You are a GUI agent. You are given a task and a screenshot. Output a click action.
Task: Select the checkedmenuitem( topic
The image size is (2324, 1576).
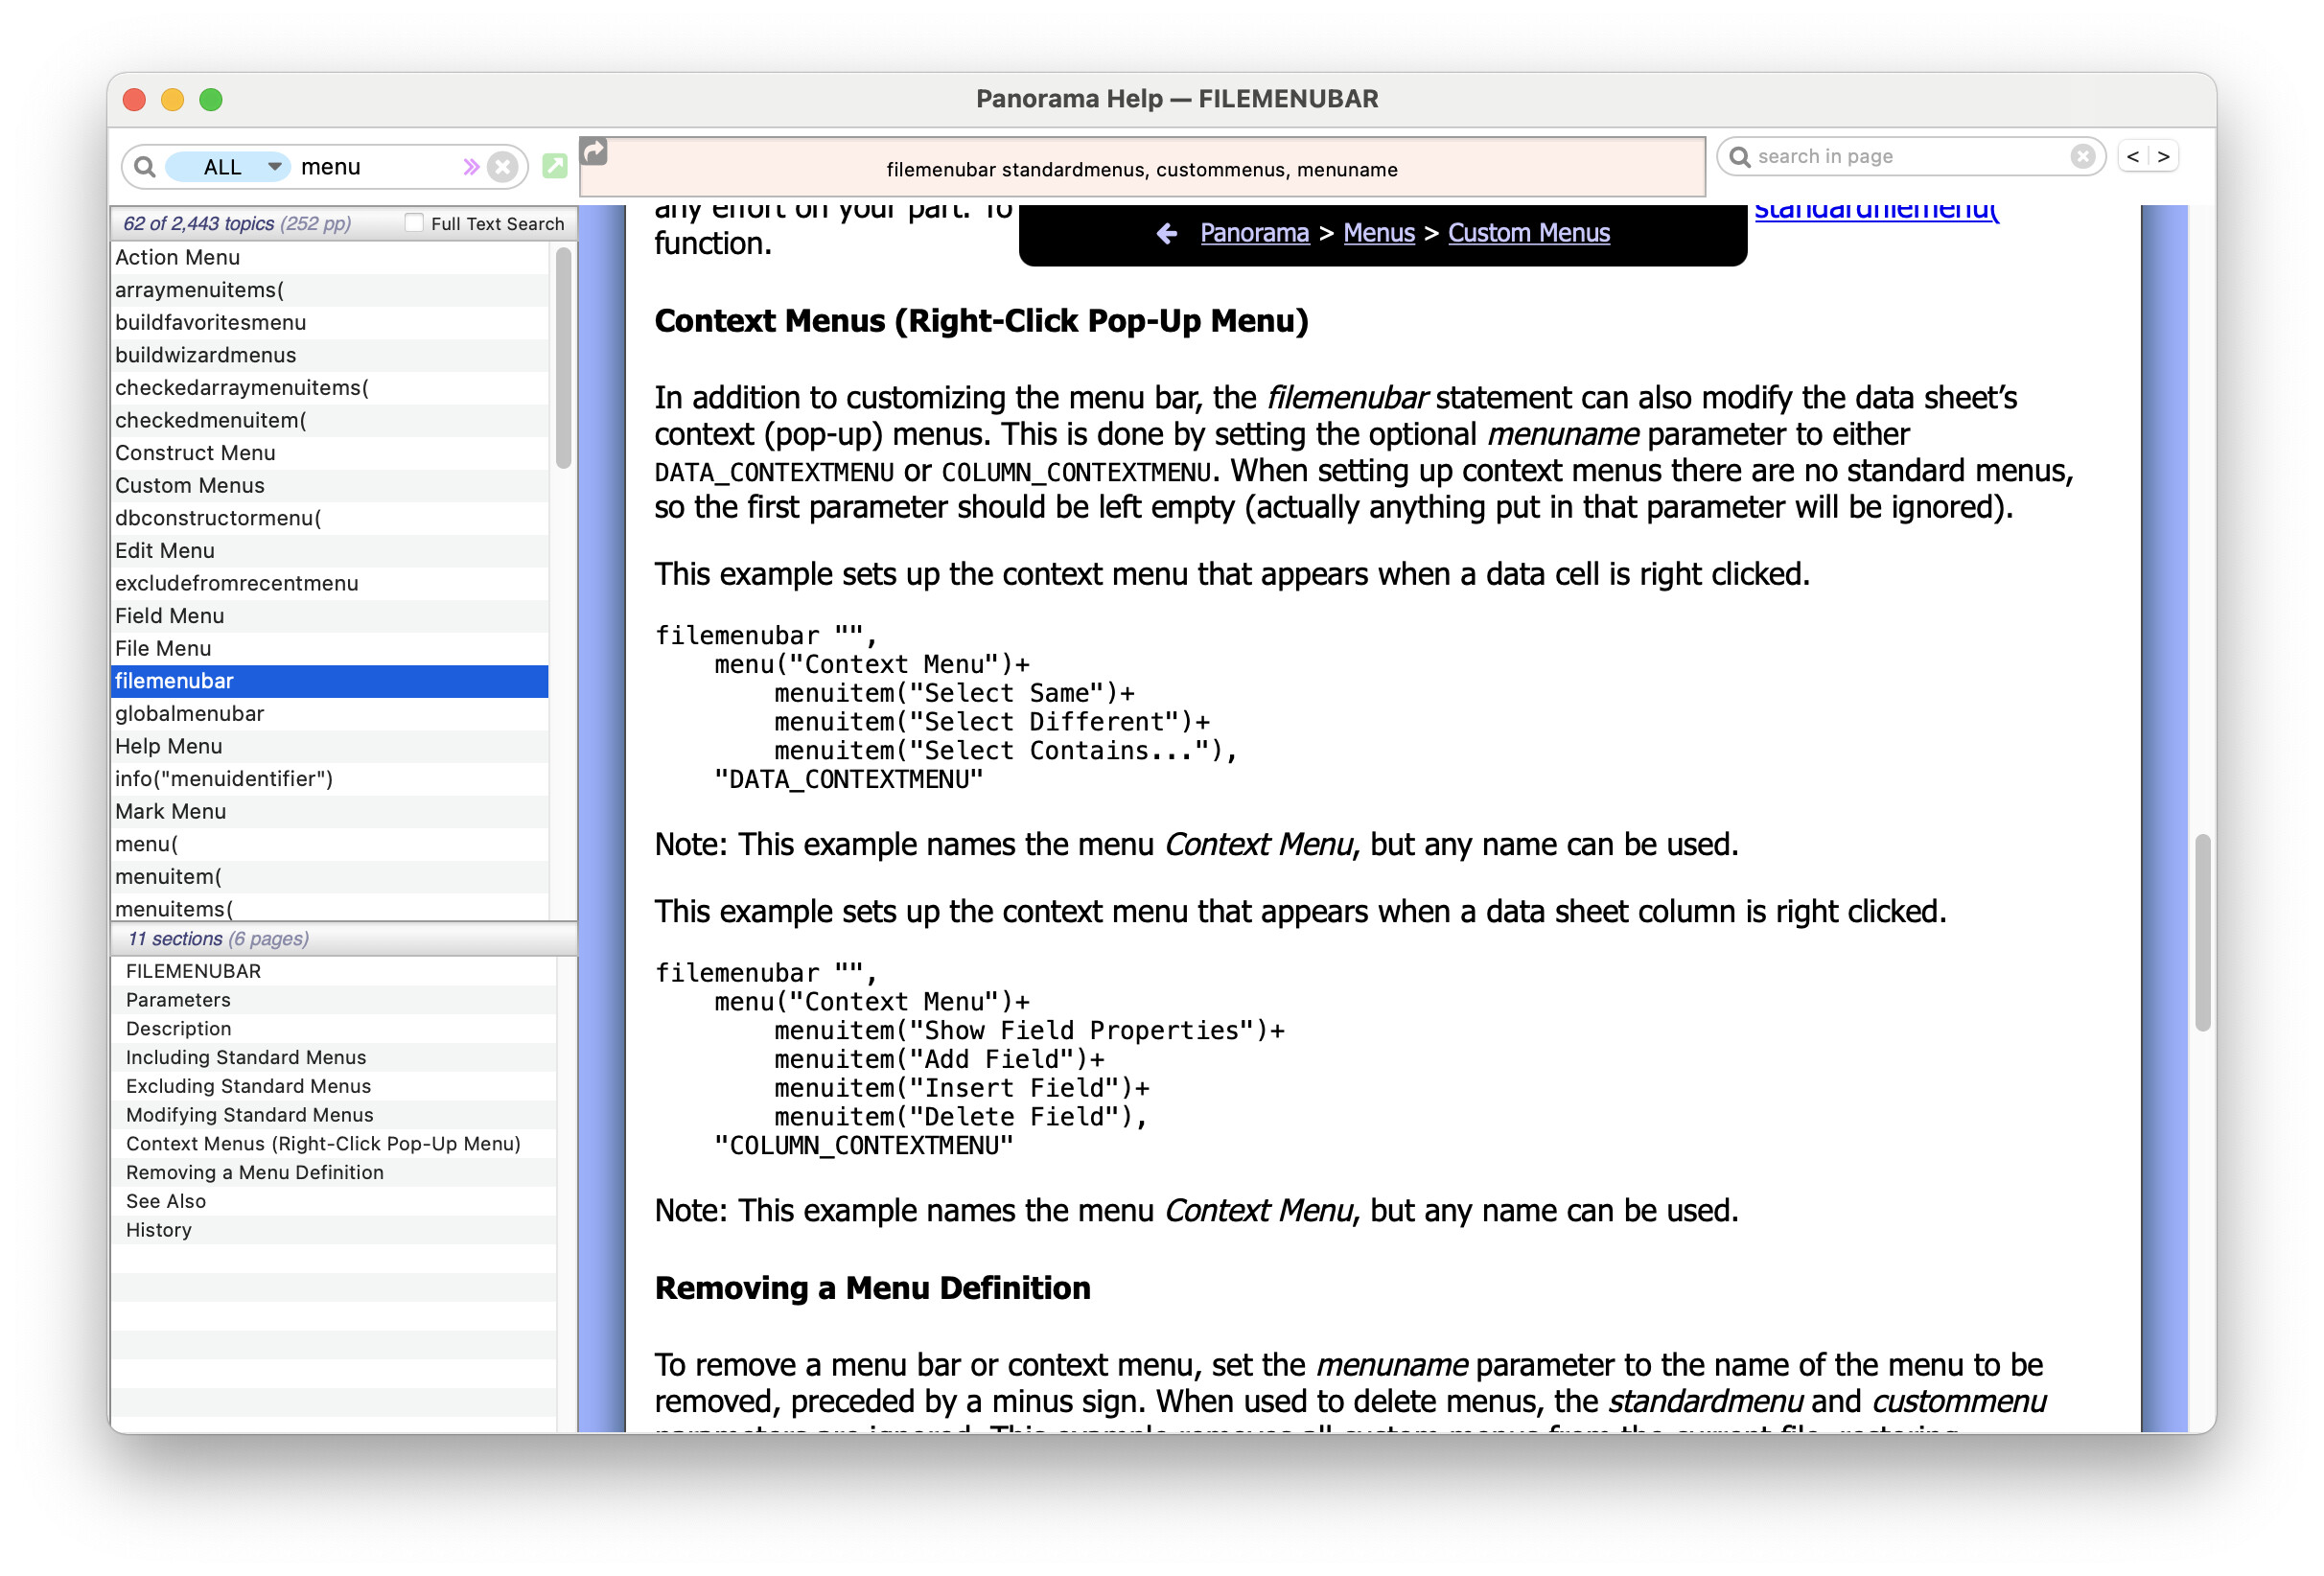(329, 420)
